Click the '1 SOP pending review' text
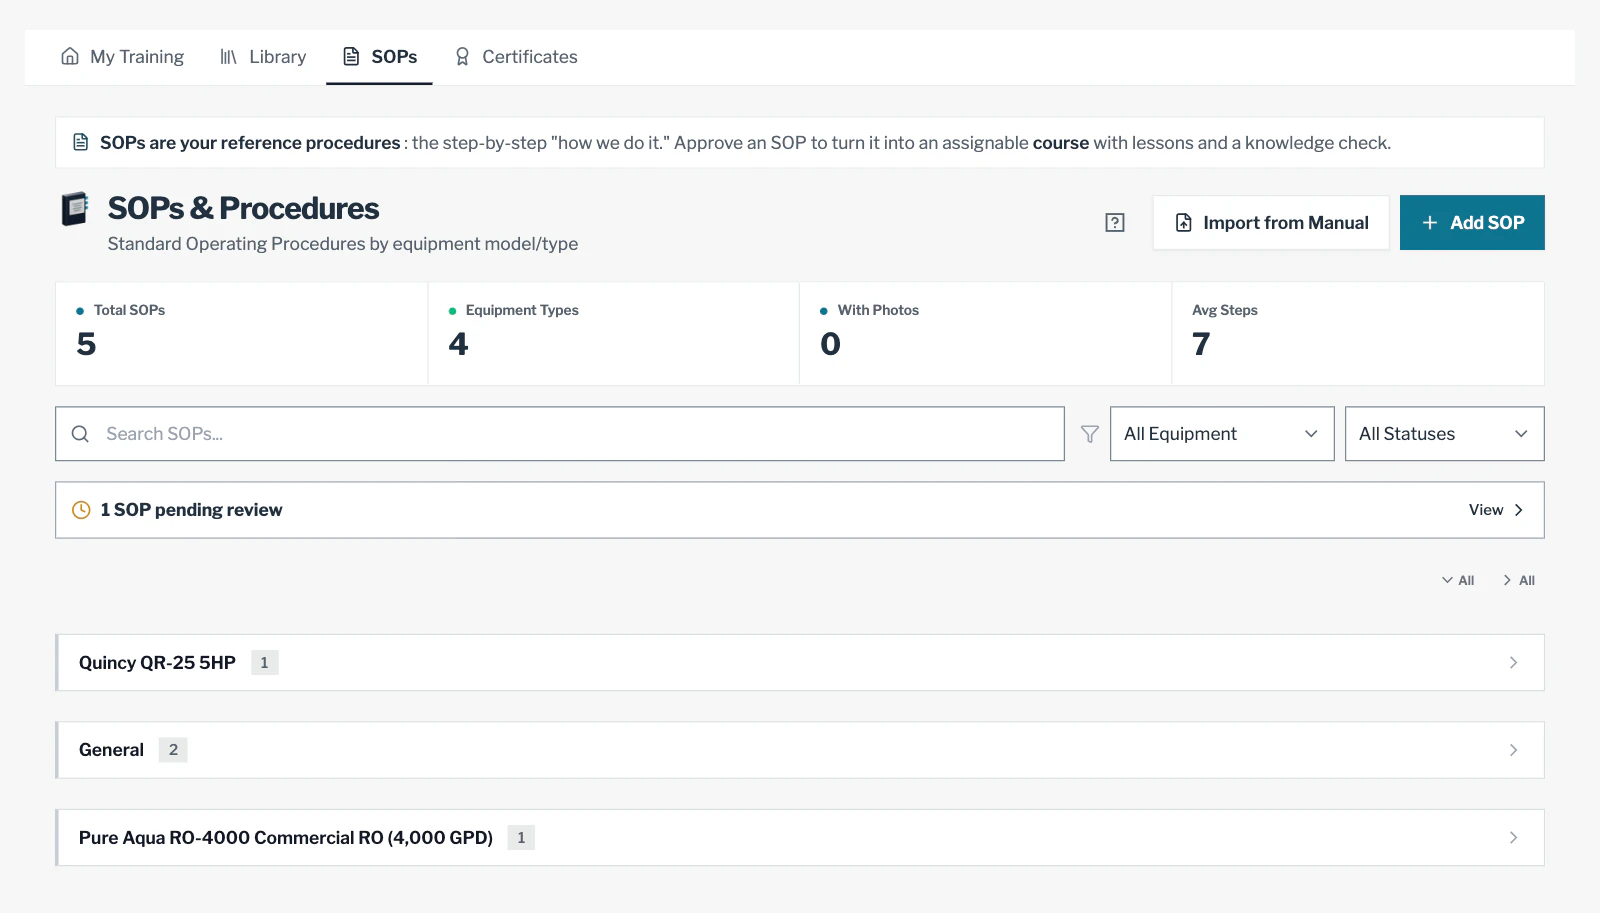This screenshot has width=1600, height=913. [191, 510]
